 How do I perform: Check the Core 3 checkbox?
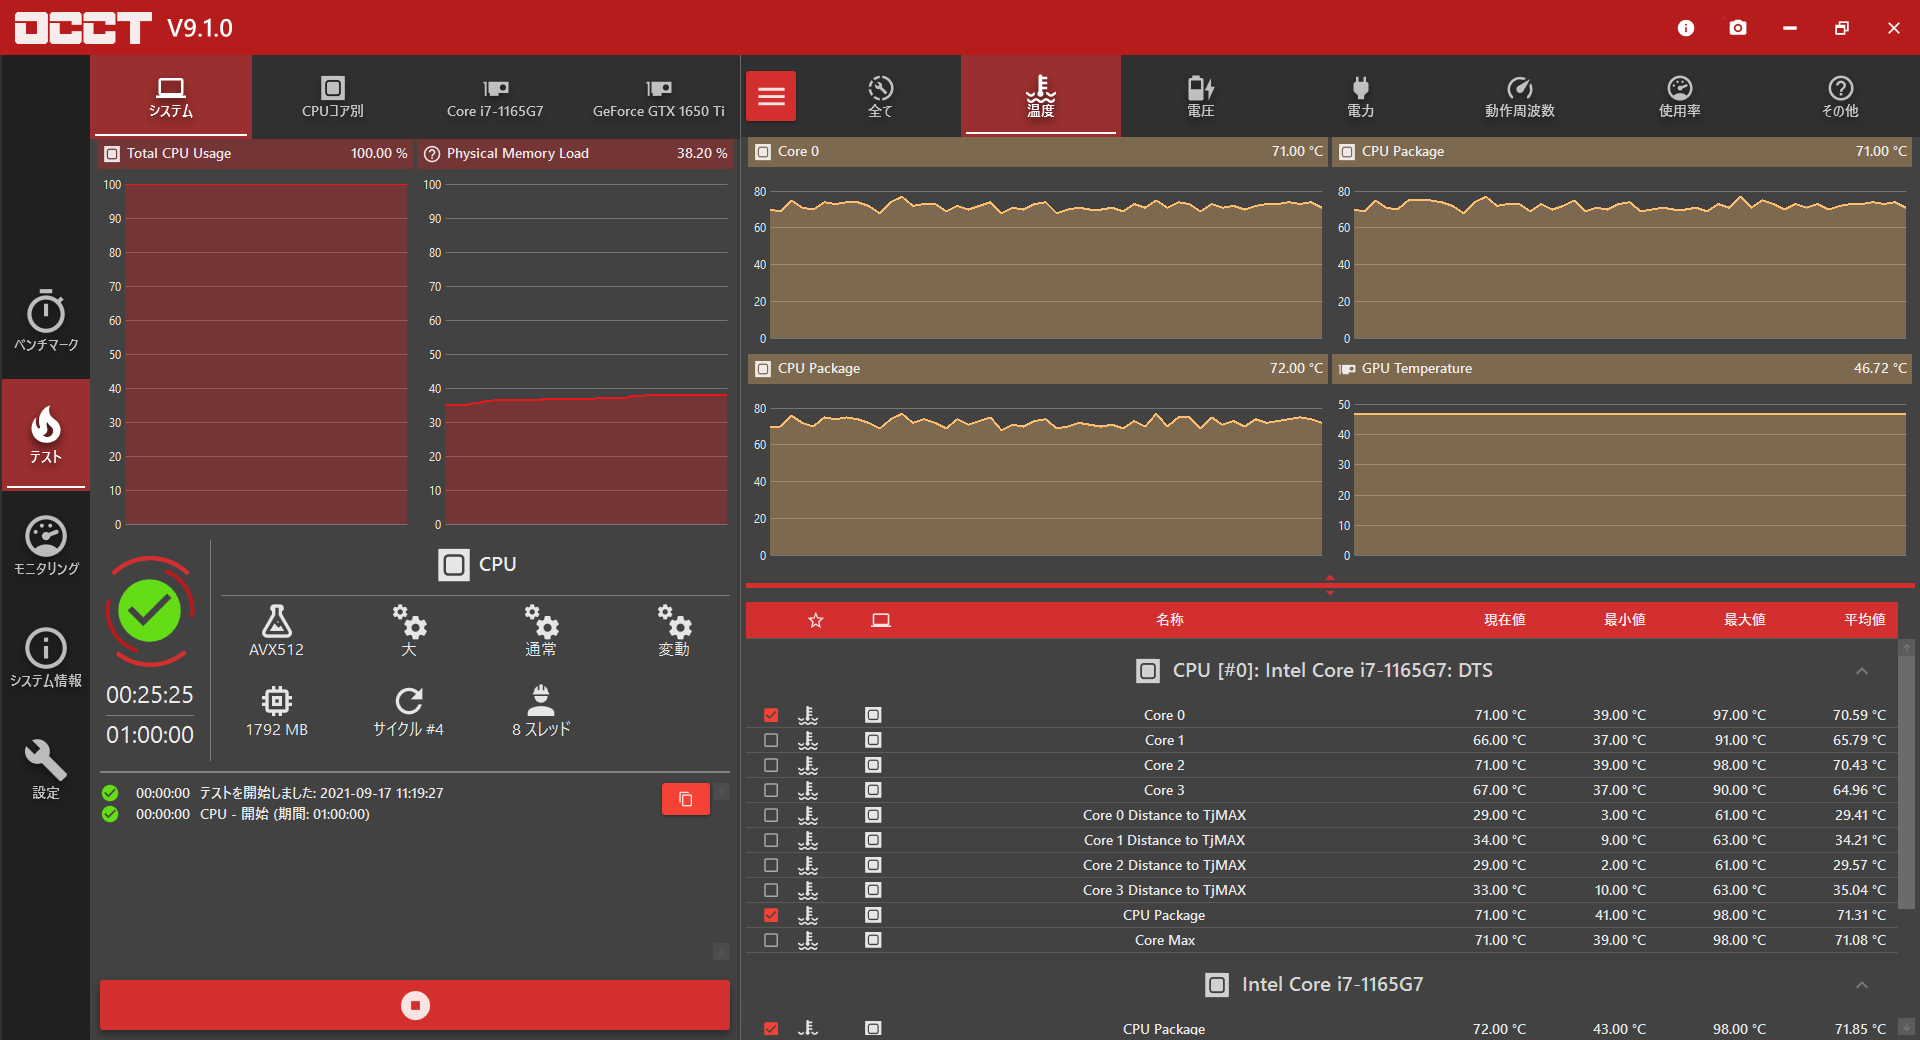click(x=771, y=790)
